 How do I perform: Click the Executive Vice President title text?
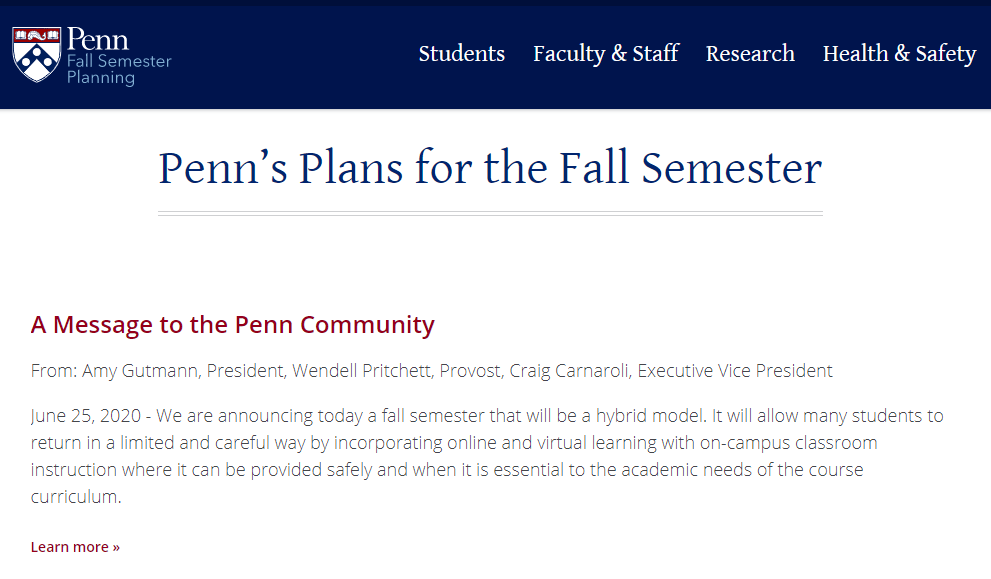tap(735, 371)
